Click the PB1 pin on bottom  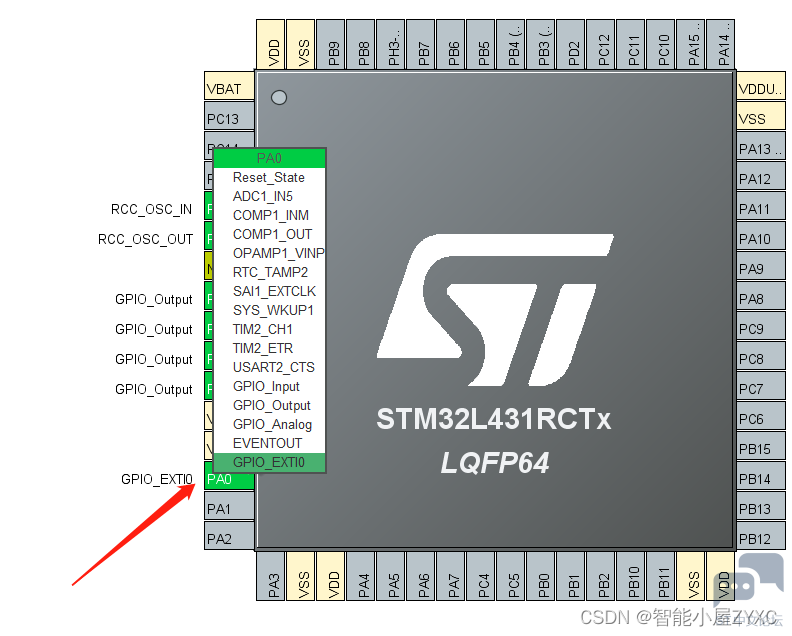[x=571, y=576]
